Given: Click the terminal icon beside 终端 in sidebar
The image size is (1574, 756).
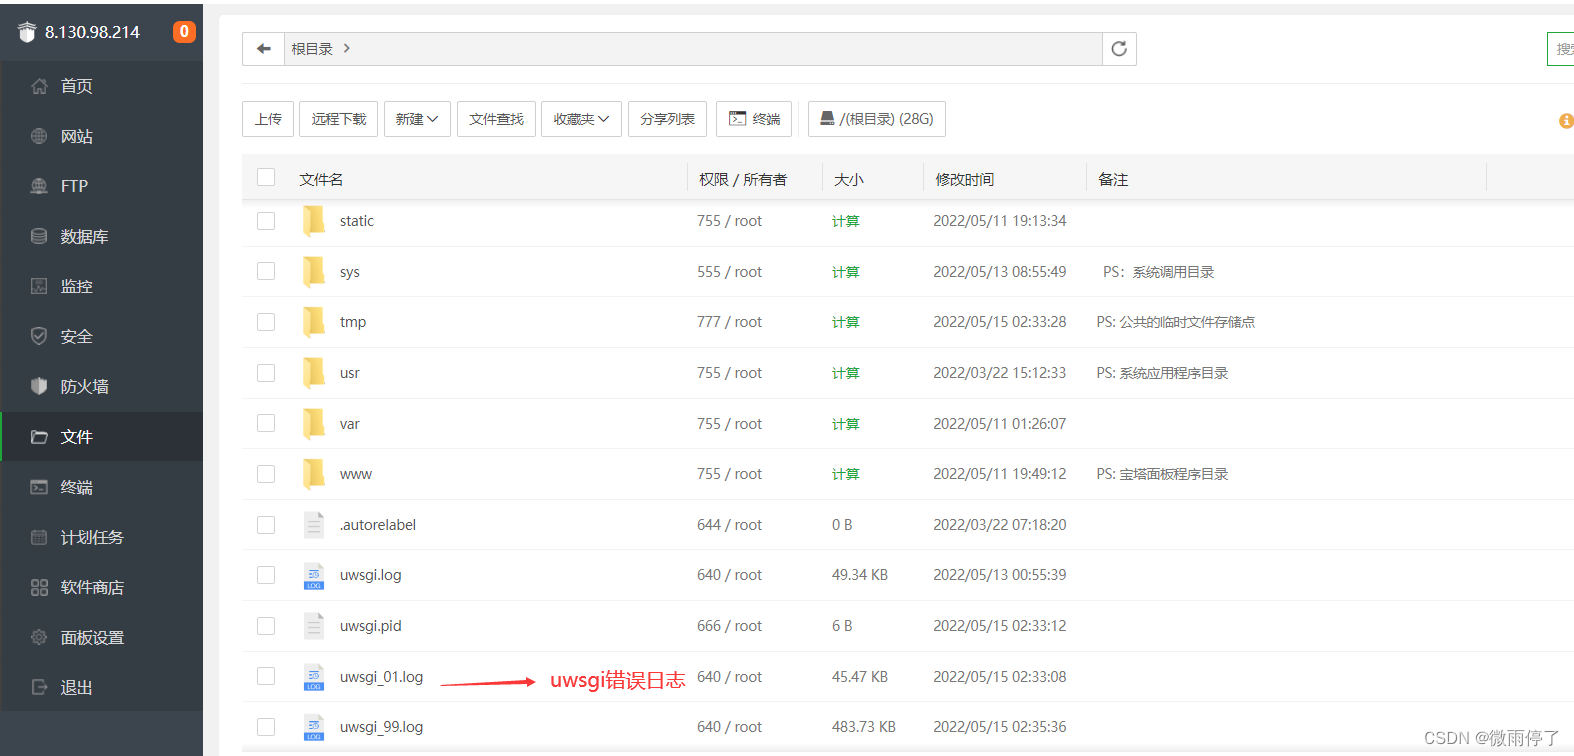Looking at the screenshot, I should [x=39, y=487].
